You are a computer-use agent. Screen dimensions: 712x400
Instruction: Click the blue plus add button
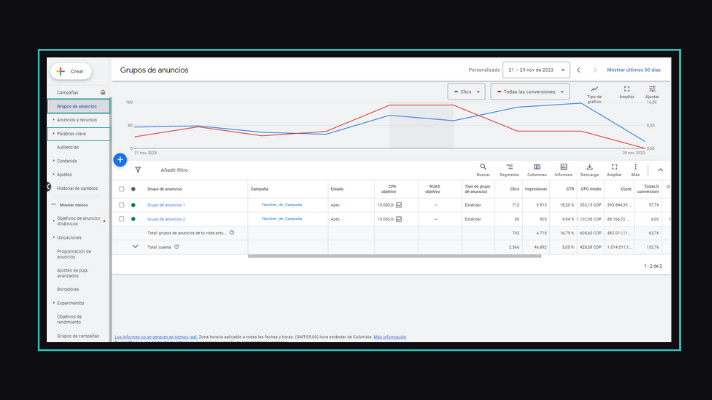point(120,160)
